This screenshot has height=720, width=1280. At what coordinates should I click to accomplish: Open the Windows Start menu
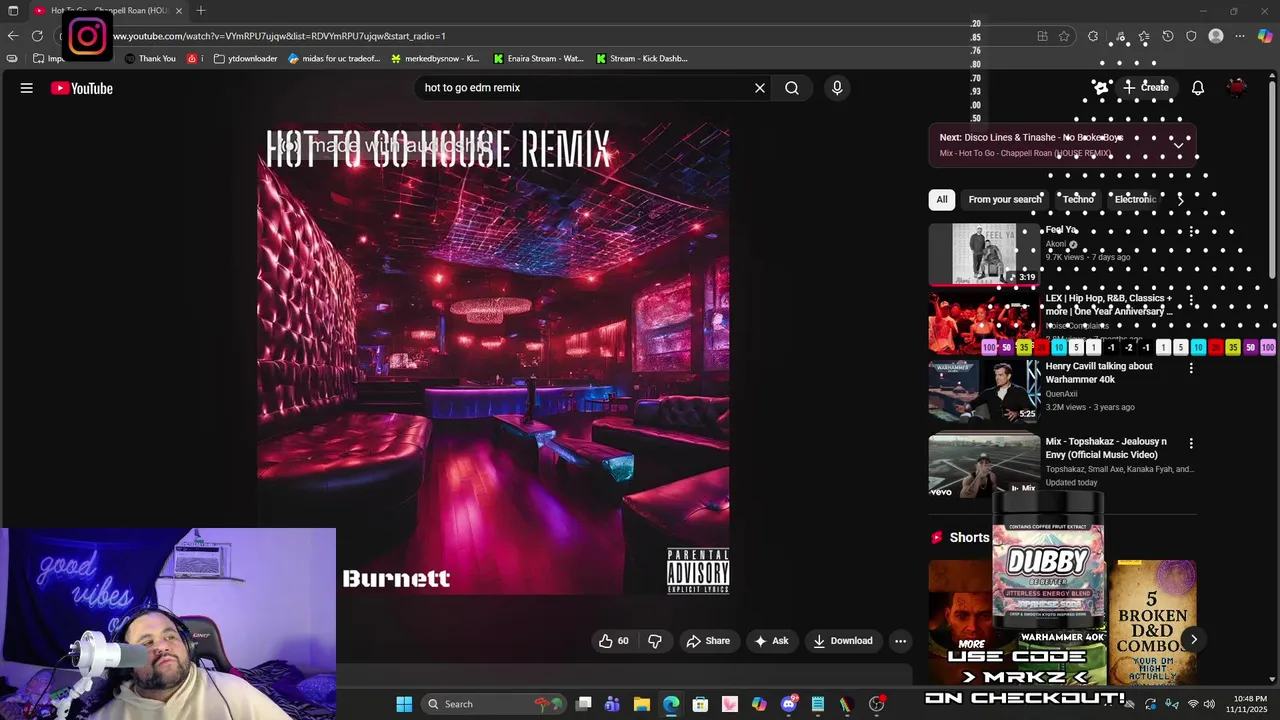(x=404, y=704)
